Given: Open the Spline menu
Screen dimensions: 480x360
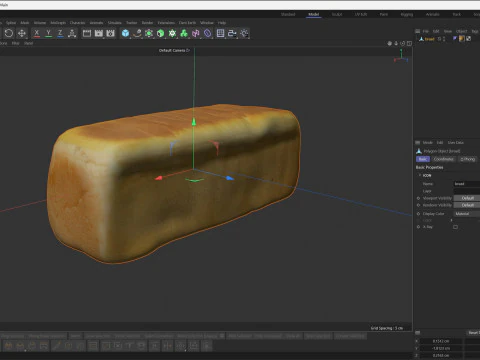Looking at the screenshot, I should [x=11, y=23].
